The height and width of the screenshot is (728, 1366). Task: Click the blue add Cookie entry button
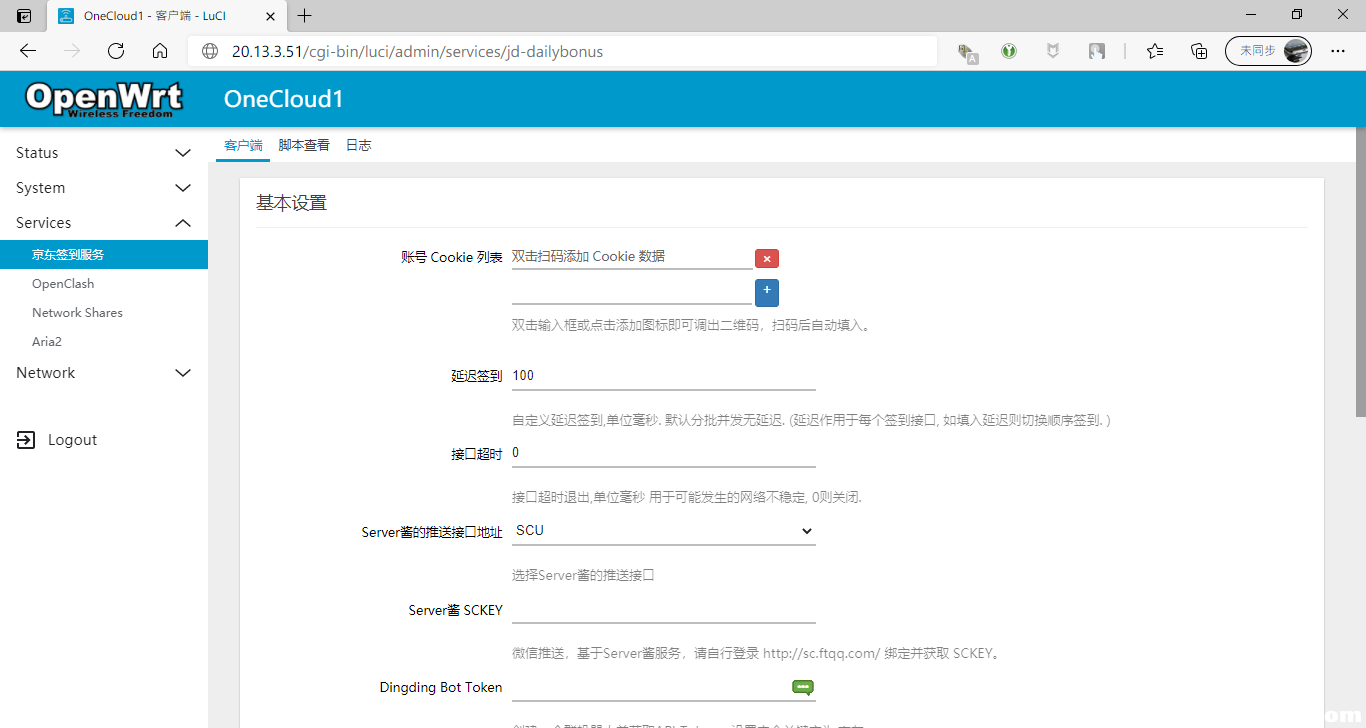pos(767,292)
